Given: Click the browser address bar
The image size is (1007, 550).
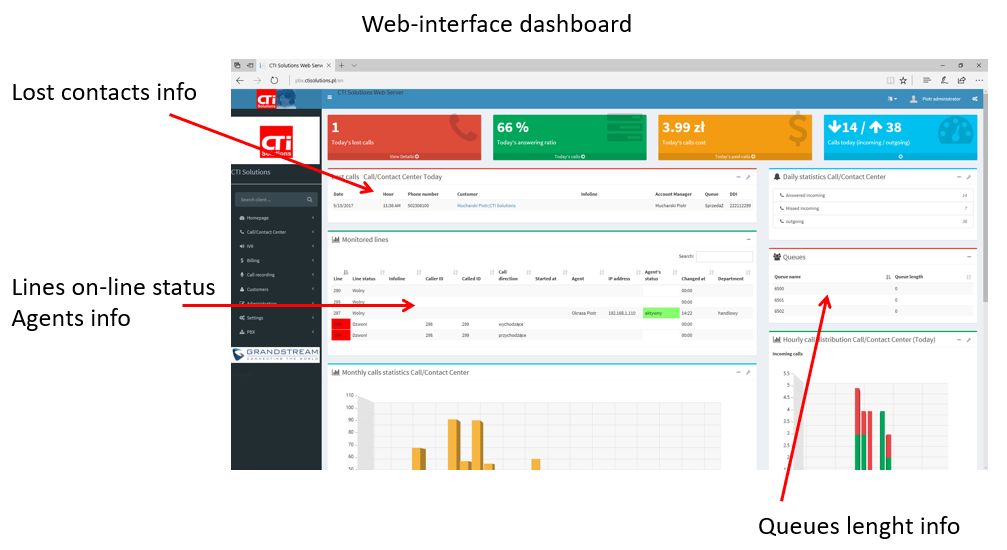Looking at the screenshot, I should pyautogui.click(x=584, y=80).
